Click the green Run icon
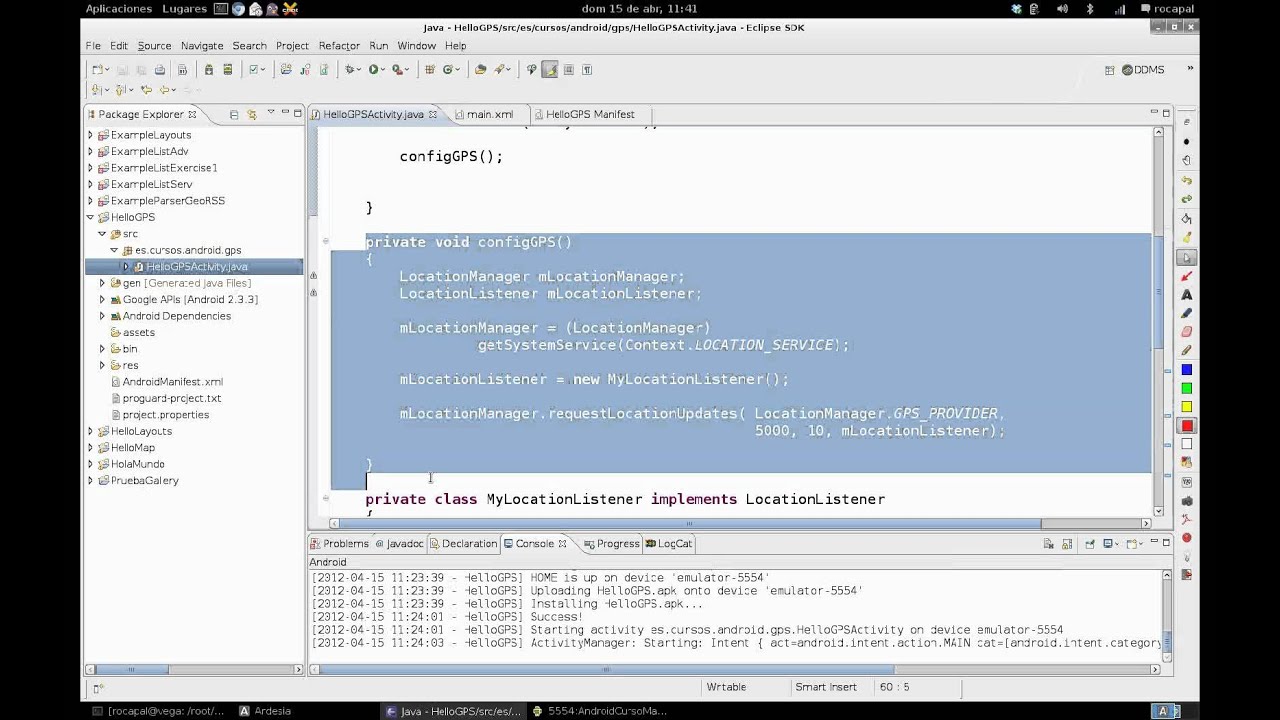 pos(373,69)
